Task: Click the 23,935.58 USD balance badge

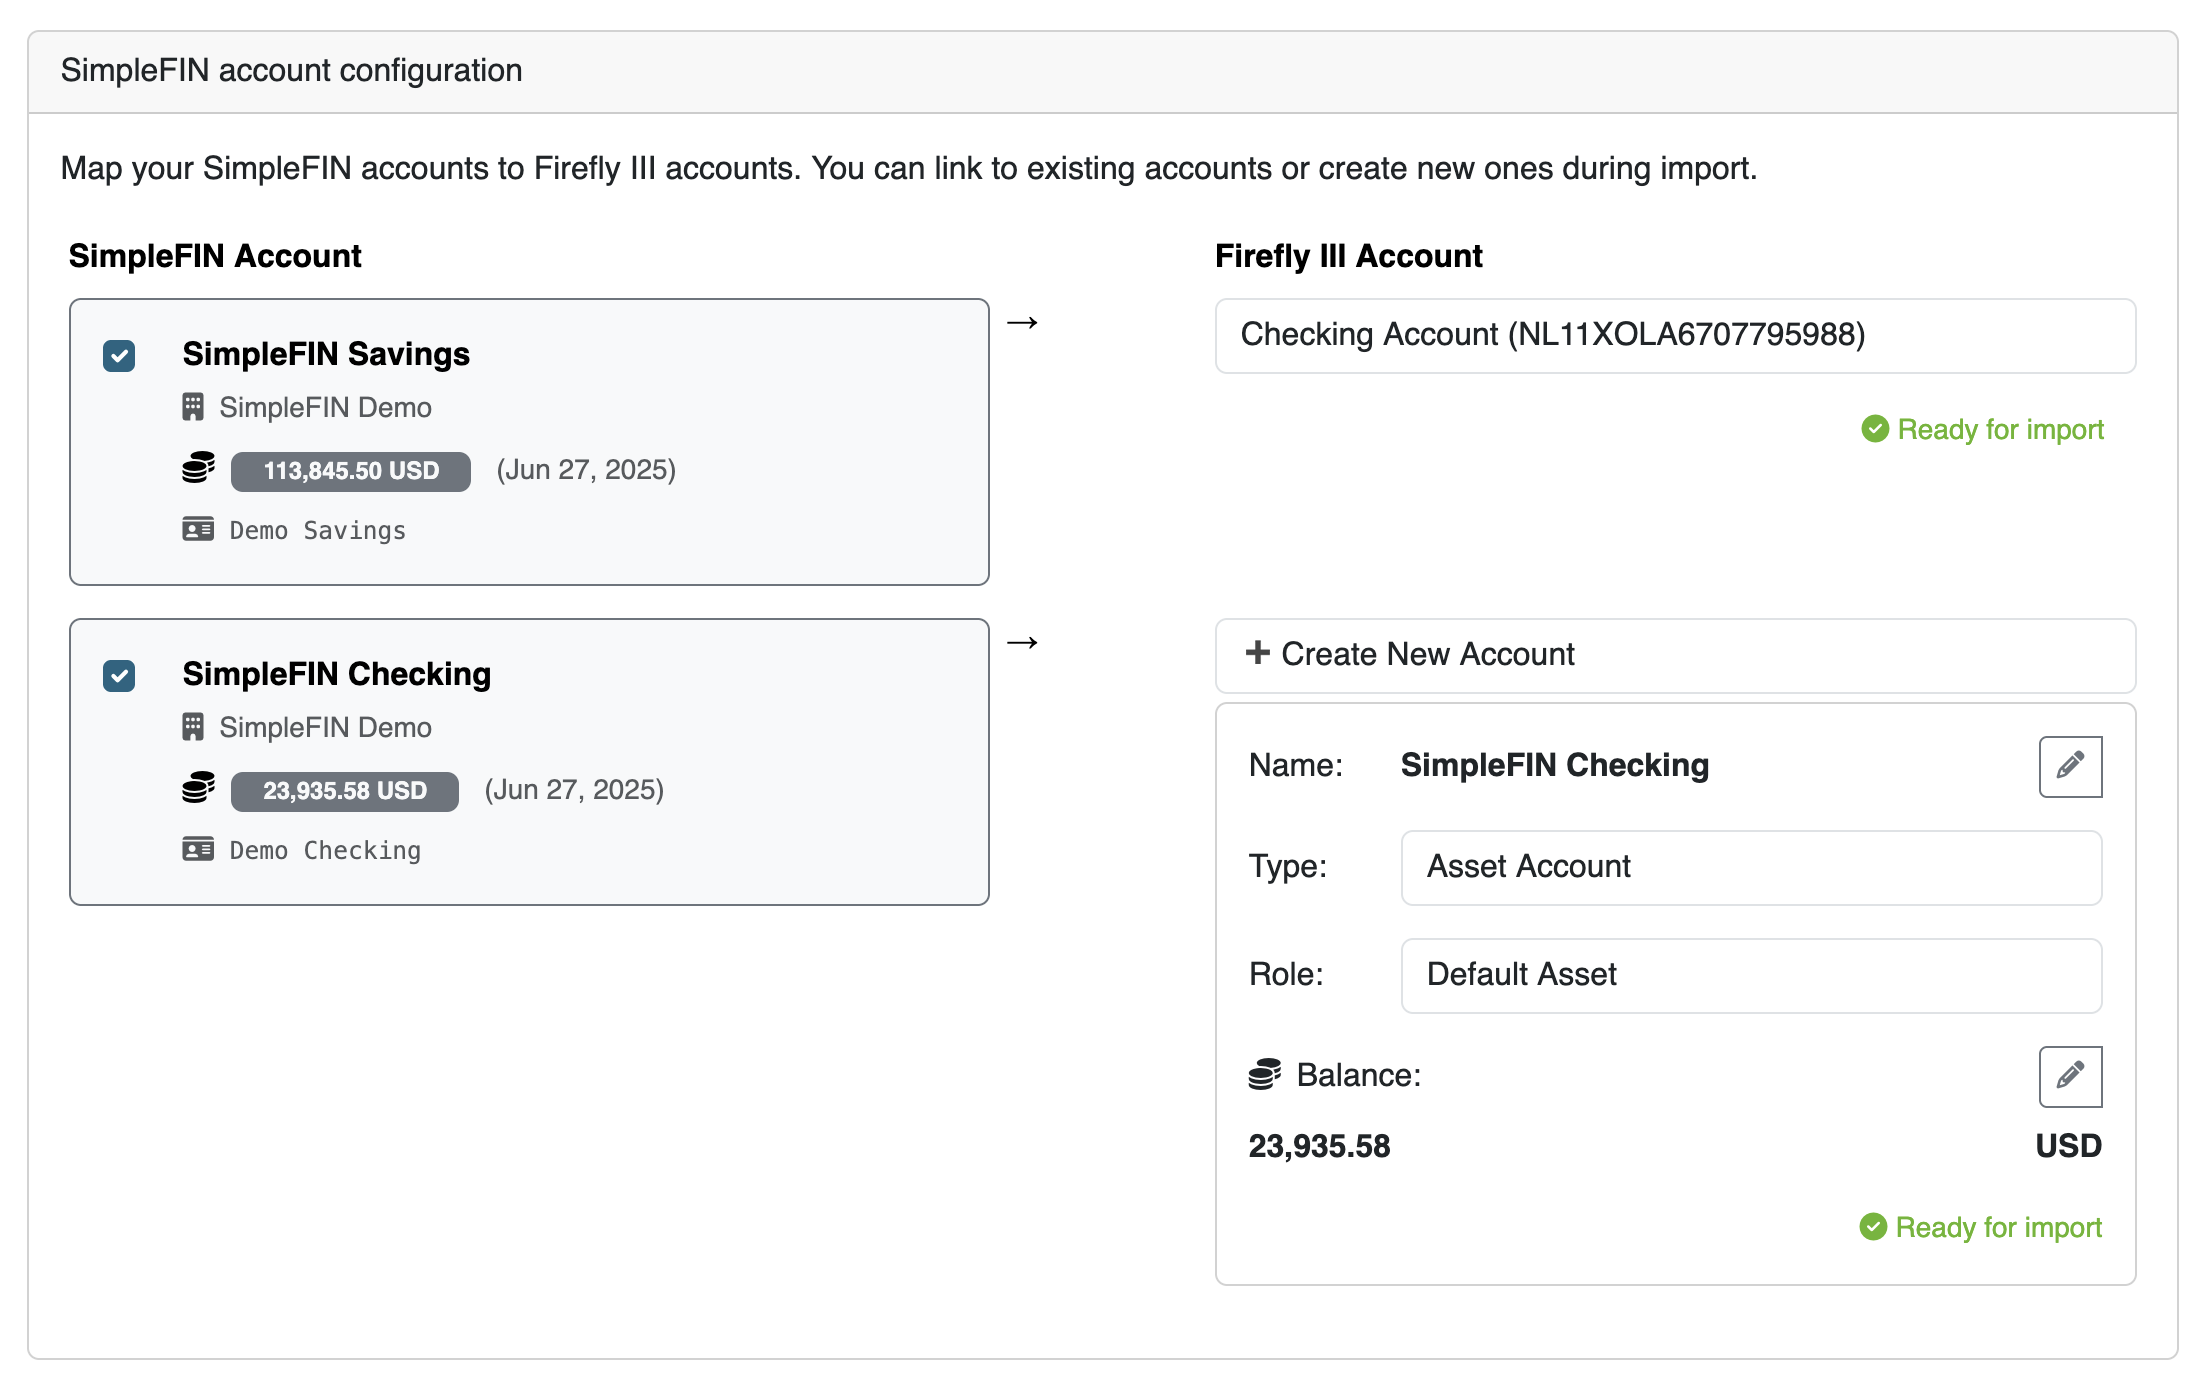Action: (344, 791)
